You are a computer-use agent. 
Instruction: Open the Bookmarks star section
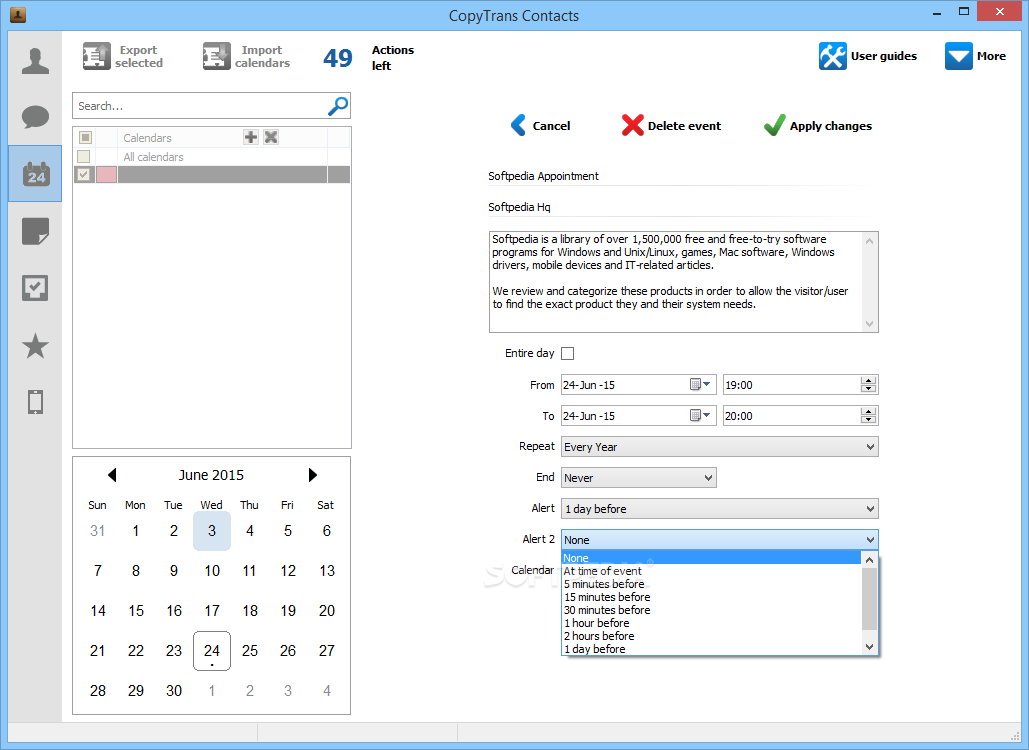pos(35,346)
